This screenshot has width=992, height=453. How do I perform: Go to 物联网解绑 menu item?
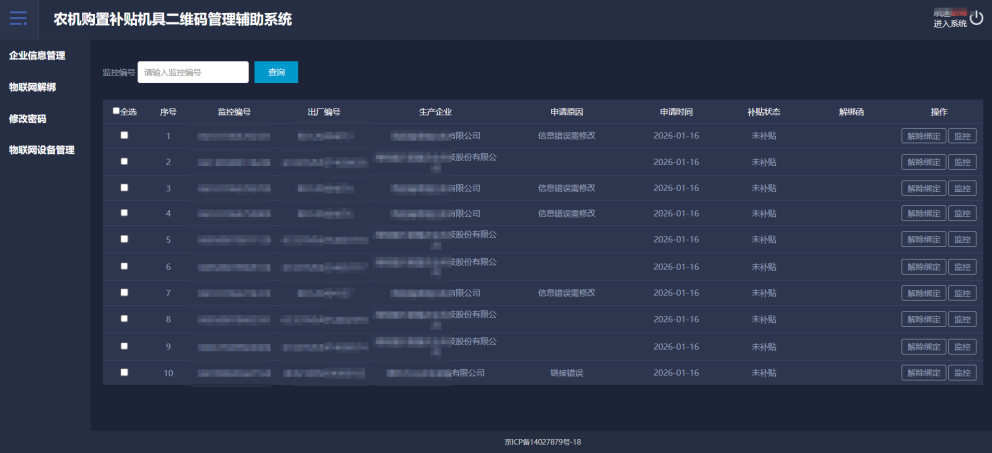tap(33, 87)
